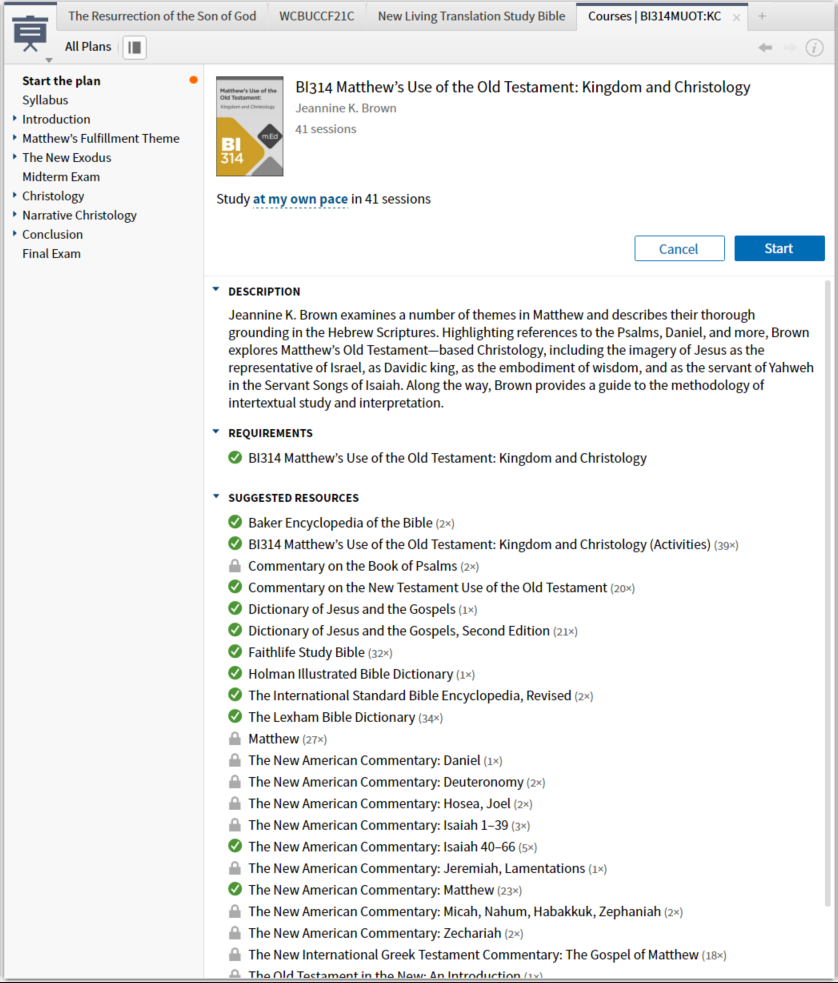Viewport: 838px width, 983px height.
Task: Click green check for New American Commentary: Matthew
Action: (x=235, y=890)
